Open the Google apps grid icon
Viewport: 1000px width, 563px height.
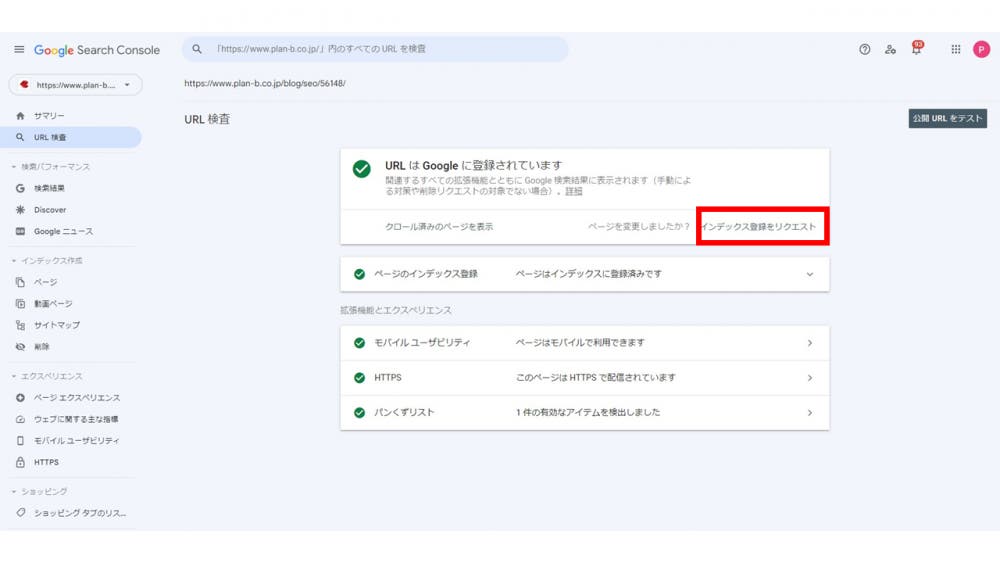point(955,49)
